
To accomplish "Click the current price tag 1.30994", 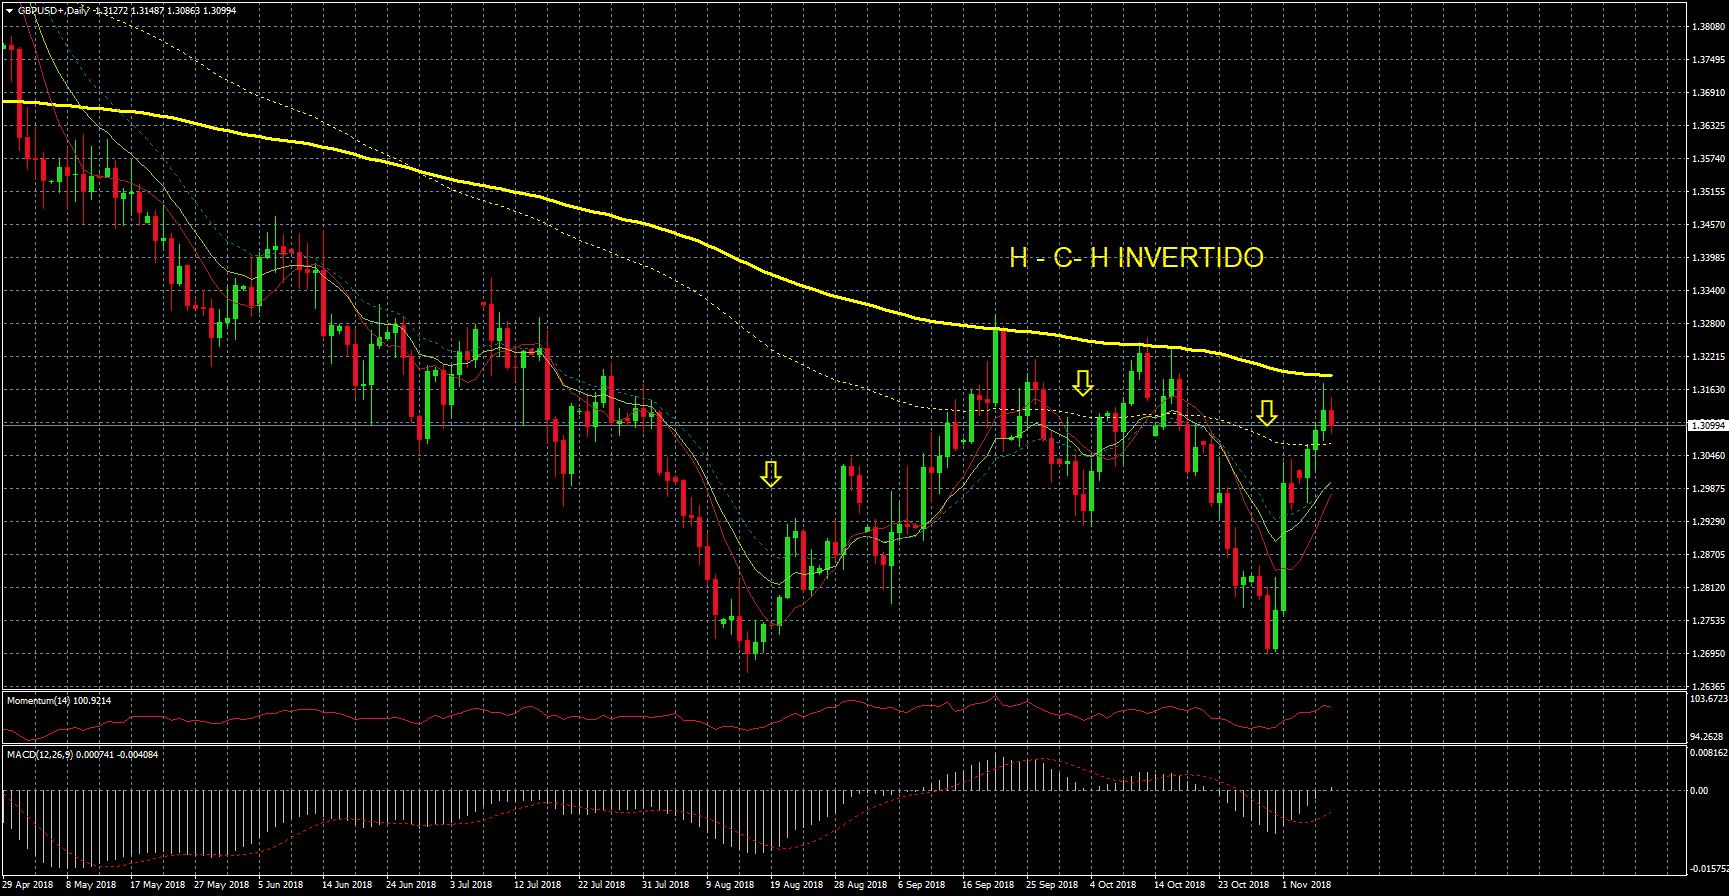I will (1707, 425).
